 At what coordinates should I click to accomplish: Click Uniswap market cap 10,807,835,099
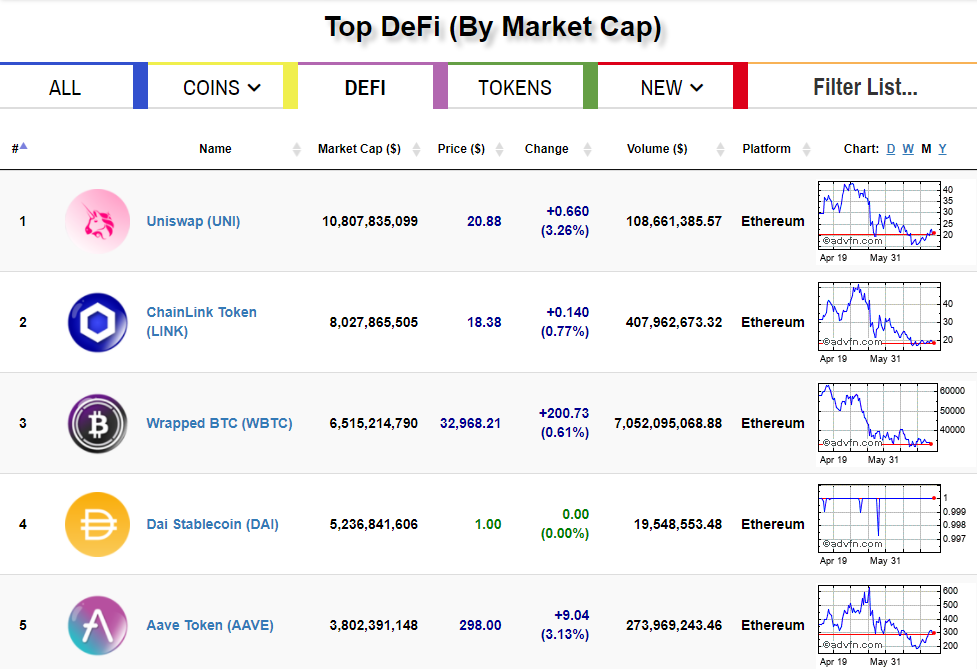(370, 221)
